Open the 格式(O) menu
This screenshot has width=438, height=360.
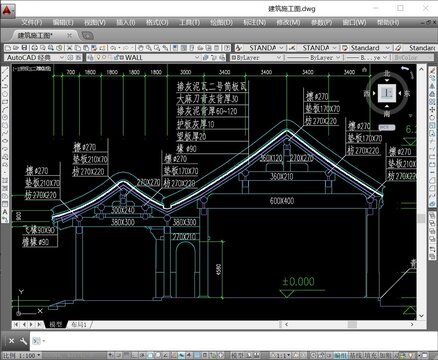coord(157,22)
